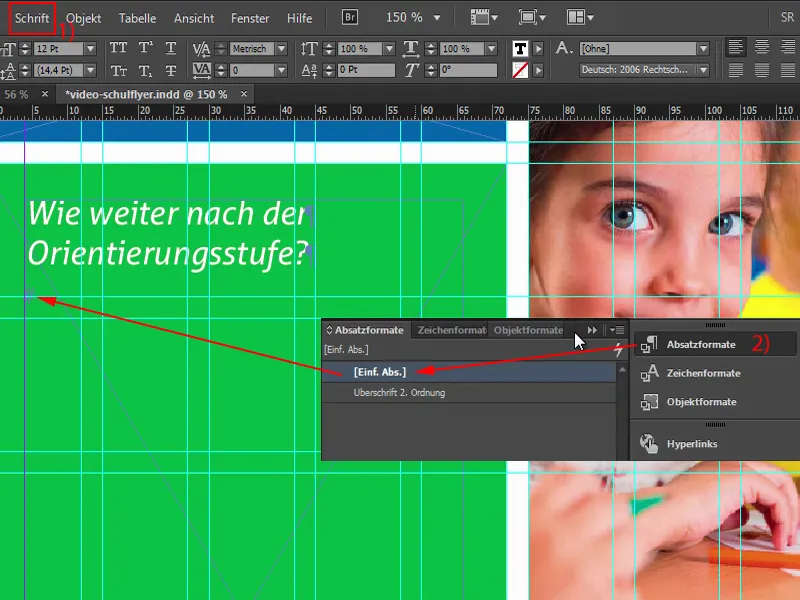Click the character style A icon

pos(563,48)
